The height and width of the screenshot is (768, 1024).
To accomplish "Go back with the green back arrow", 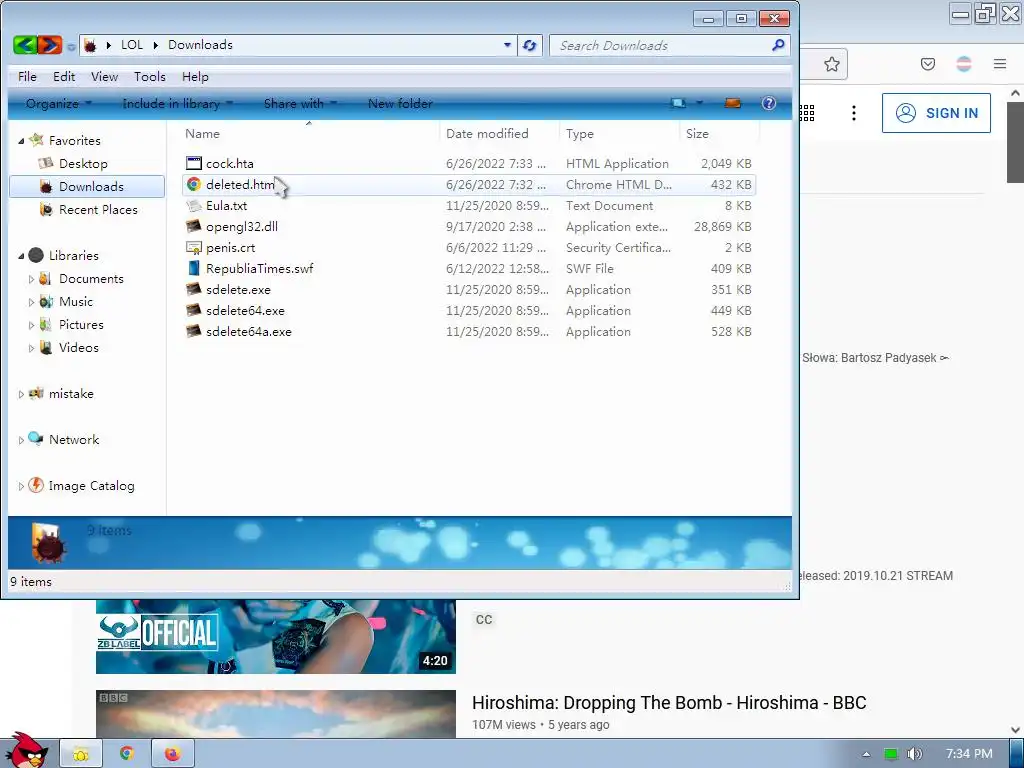I will [x=25, y=44].
